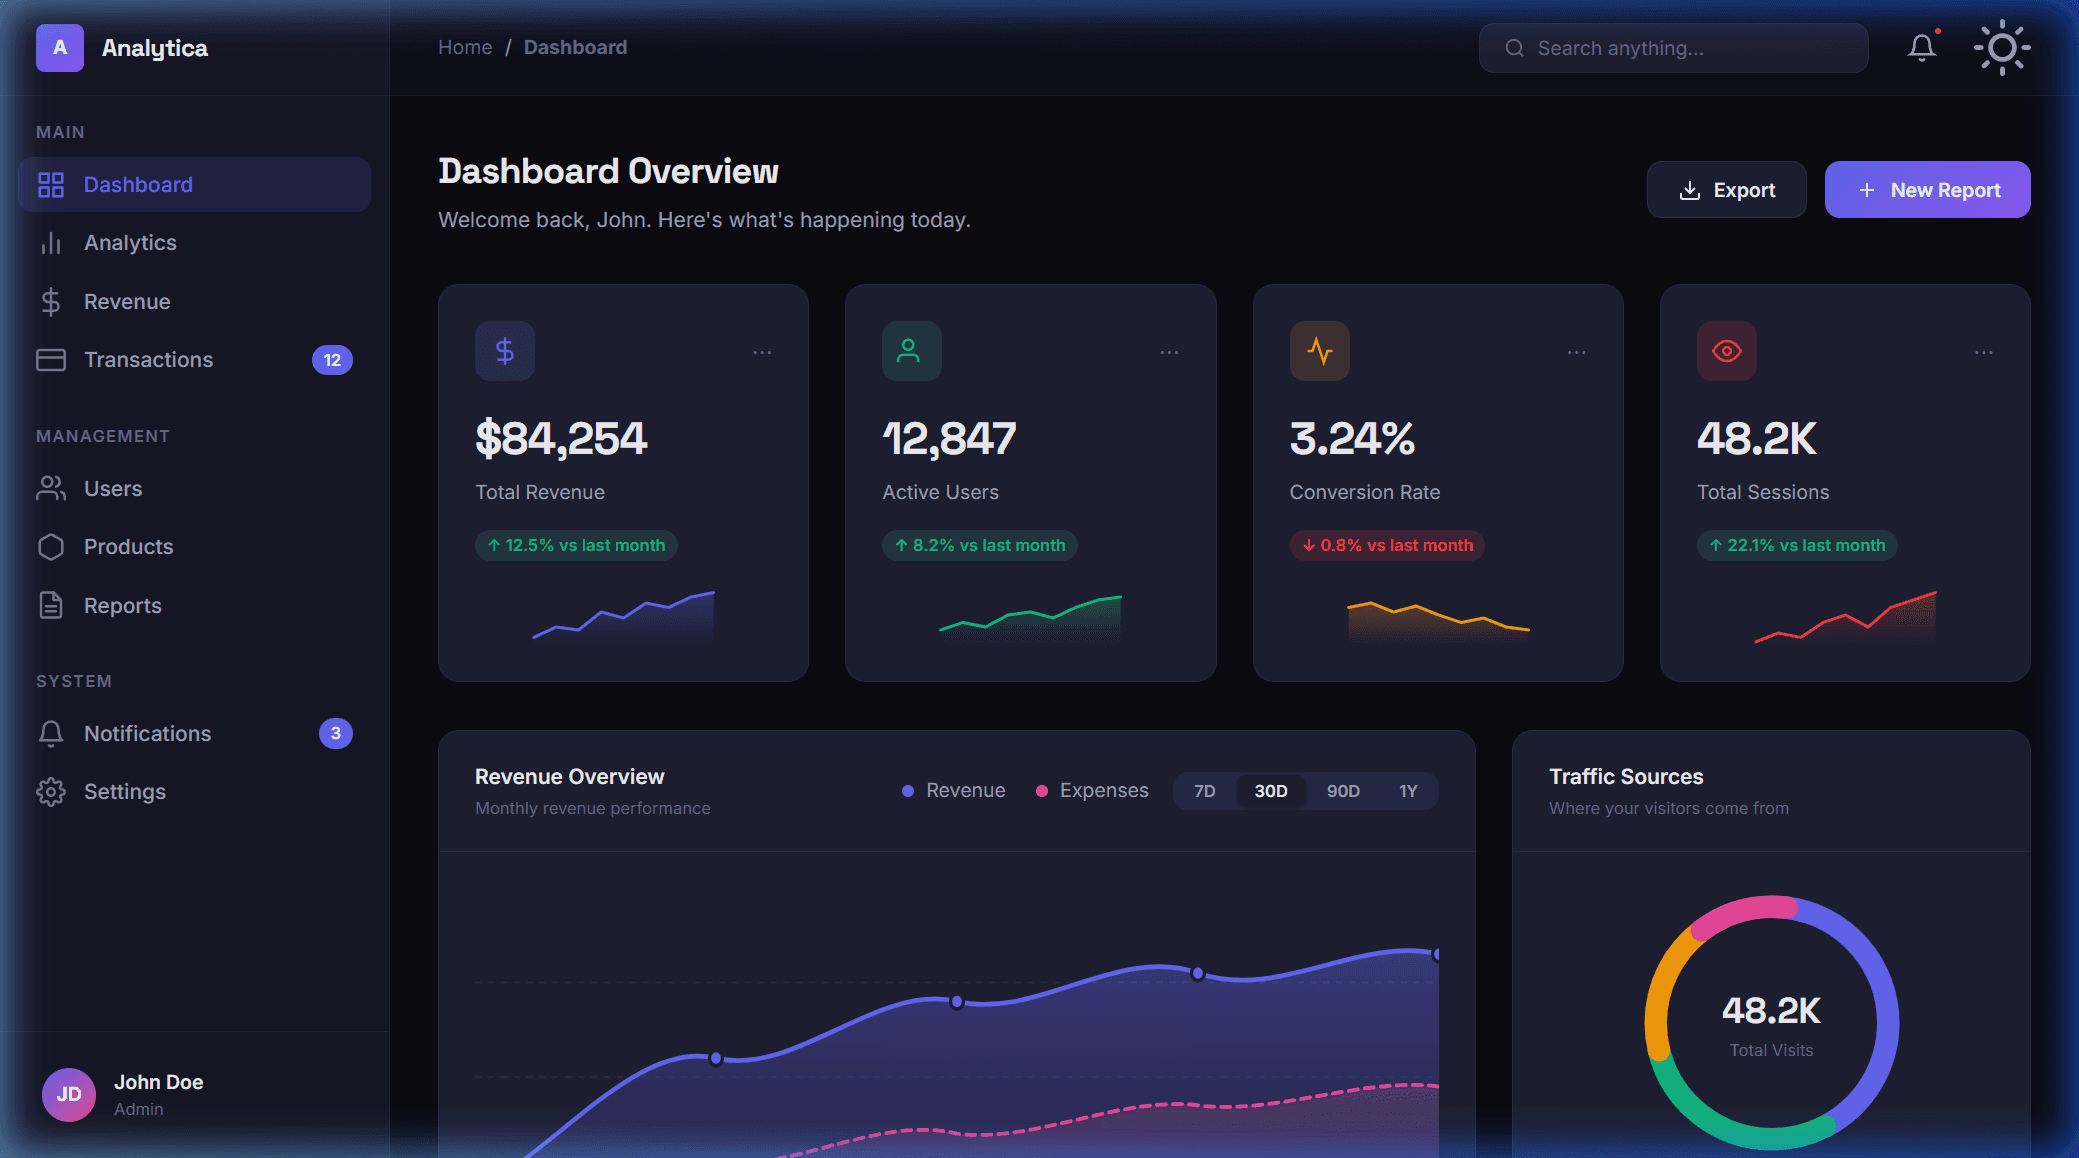Toggle the Revenue series in the chart legend
Screen dimensions: 2079x1158
(x=953, y=790)
